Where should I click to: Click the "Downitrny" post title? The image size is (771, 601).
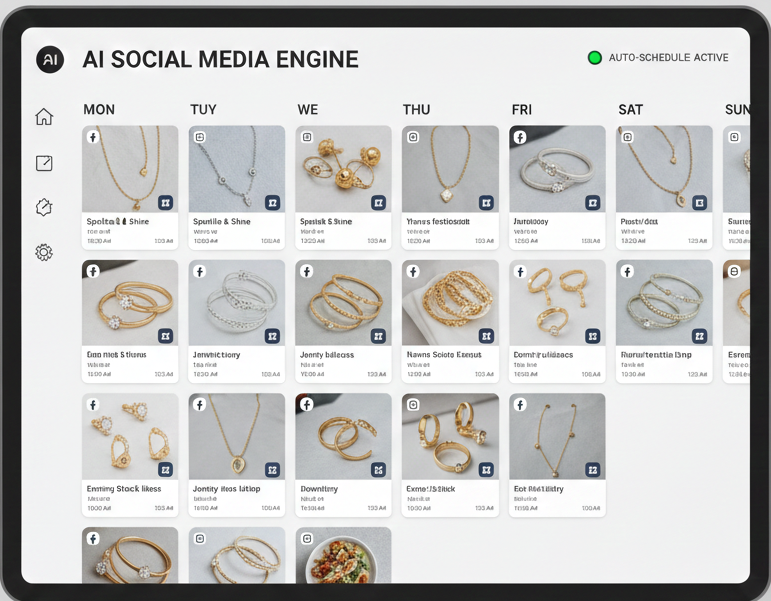(319, 488)
